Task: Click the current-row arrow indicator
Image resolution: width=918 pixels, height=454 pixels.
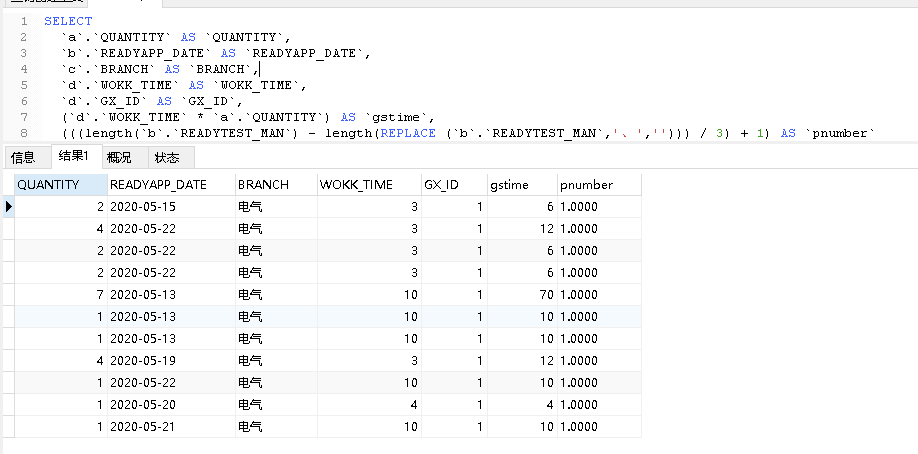Action: [x=9, y=206]
